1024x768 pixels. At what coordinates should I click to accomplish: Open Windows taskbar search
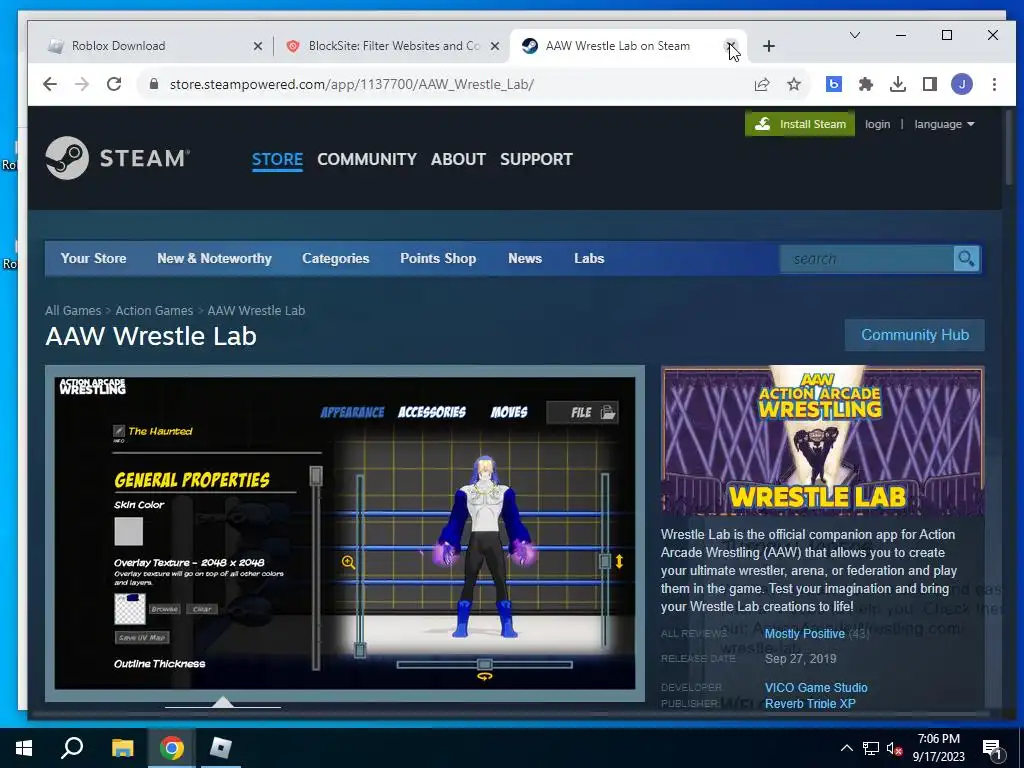point(72,748)
